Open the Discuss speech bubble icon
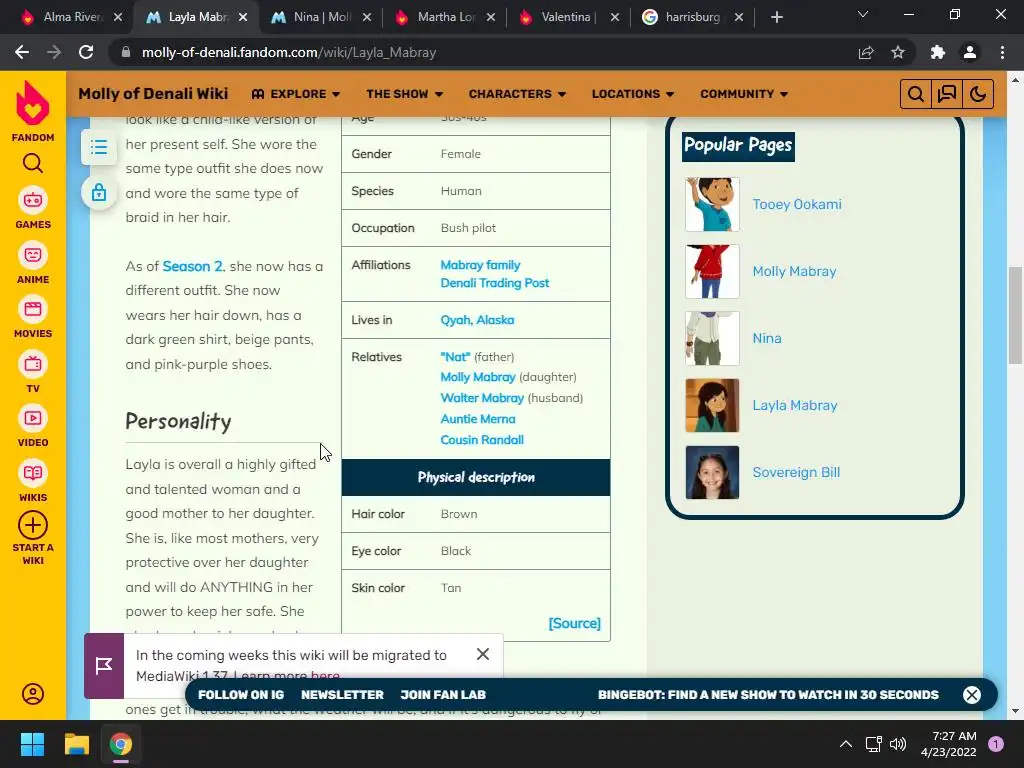 [x=946, y=94]
